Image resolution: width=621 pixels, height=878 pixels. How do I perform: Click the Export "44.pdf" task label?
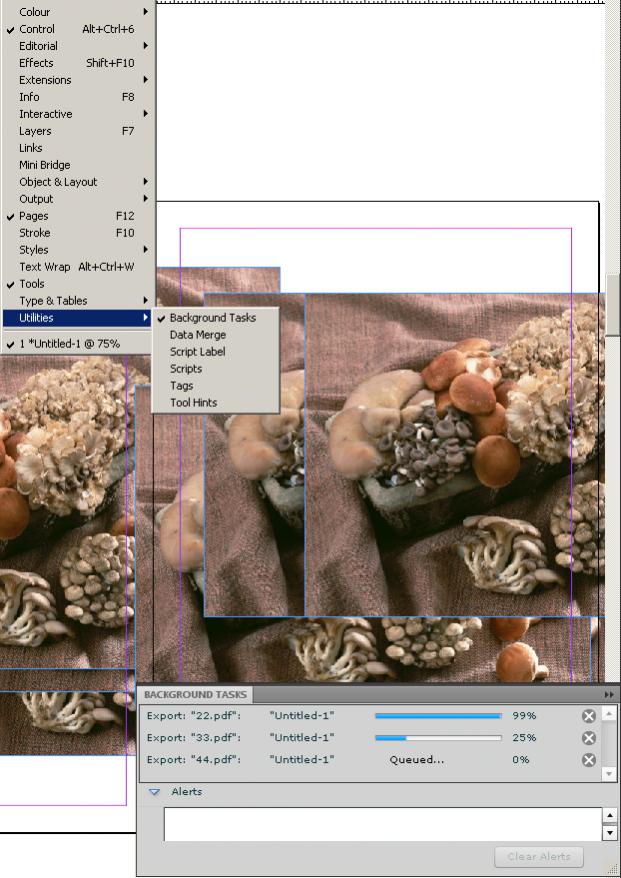coord(194,760)
